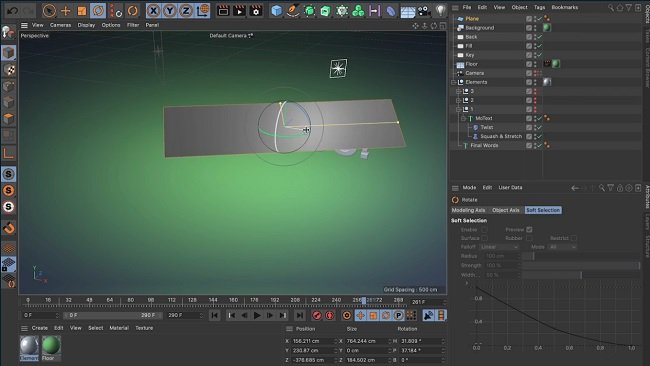The width and height of the screenshot is (650, 366).
Task: Toggle Enable checkbox in Soft Selection
Action: [x=484, y=229]
